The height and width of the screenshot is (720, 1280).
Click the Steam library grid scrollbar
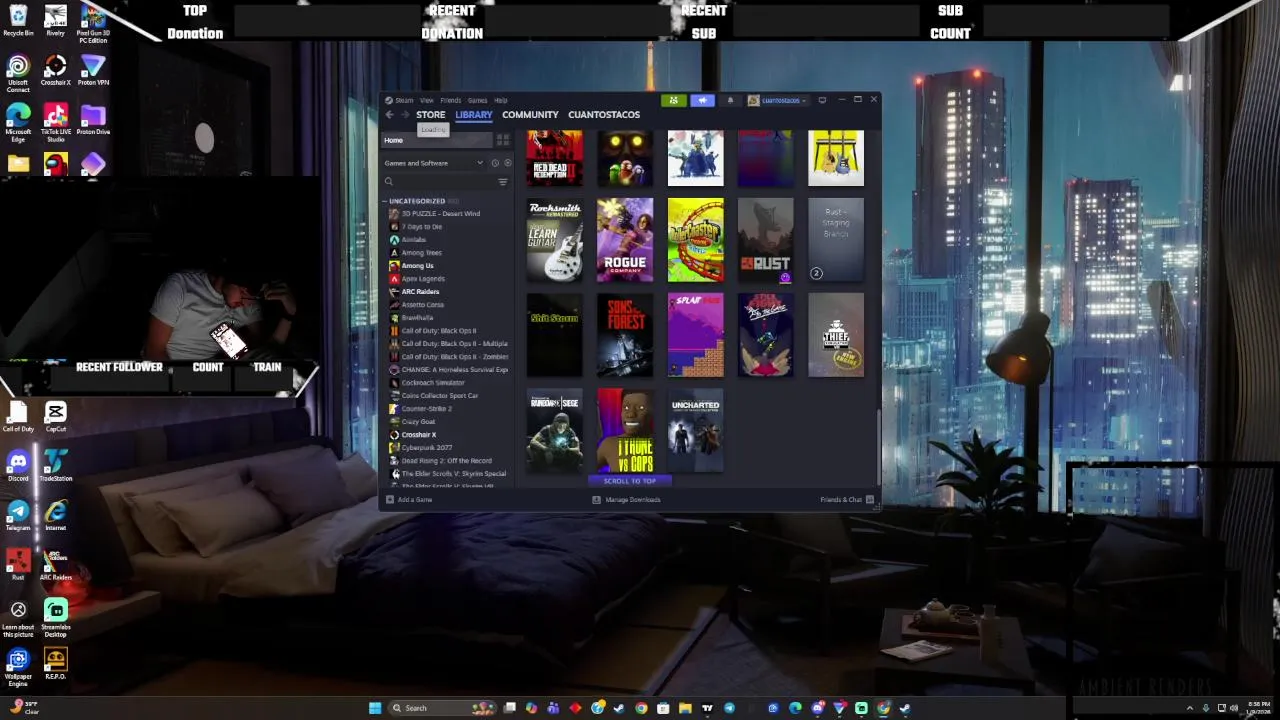pyautogui.click(x=878, y=445)
